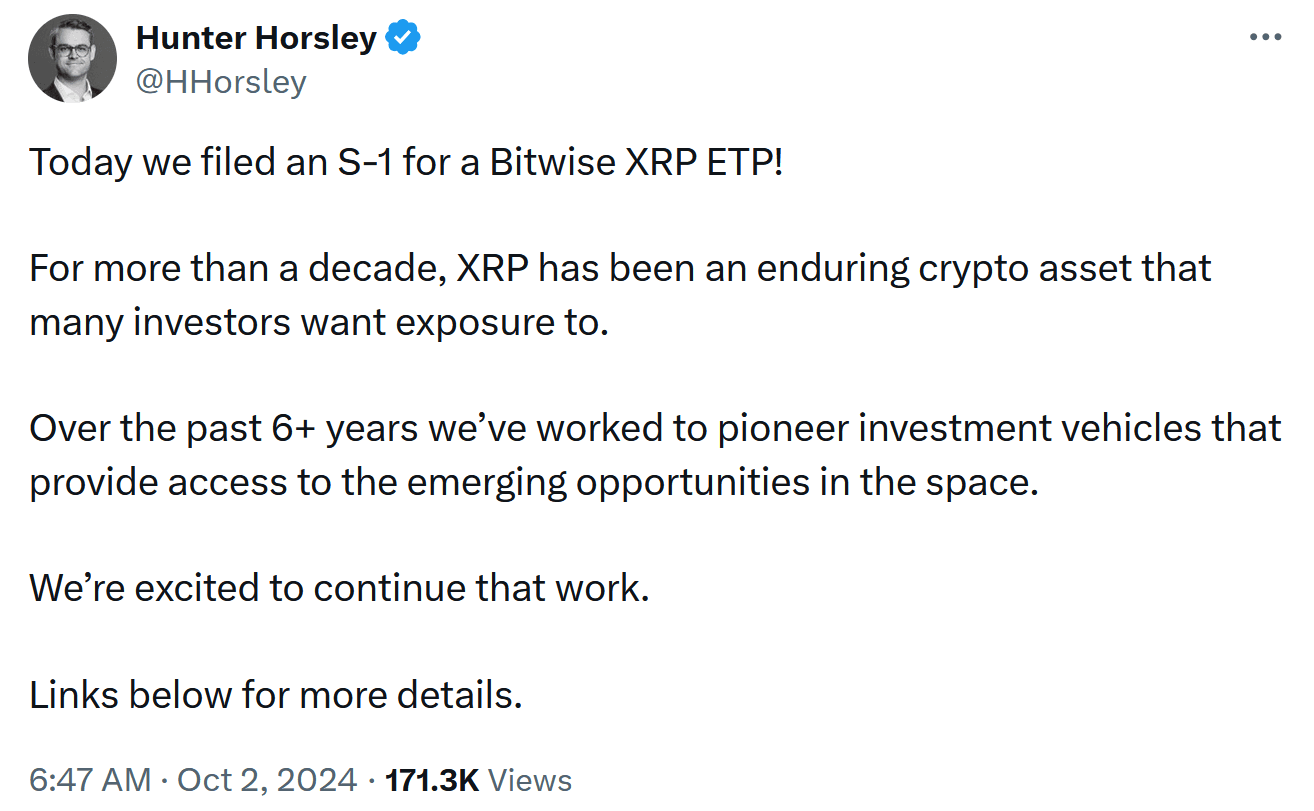1314x811 pixels.
Task: Open Hunter Horsley's profile photo
Action: coord(73,60)
